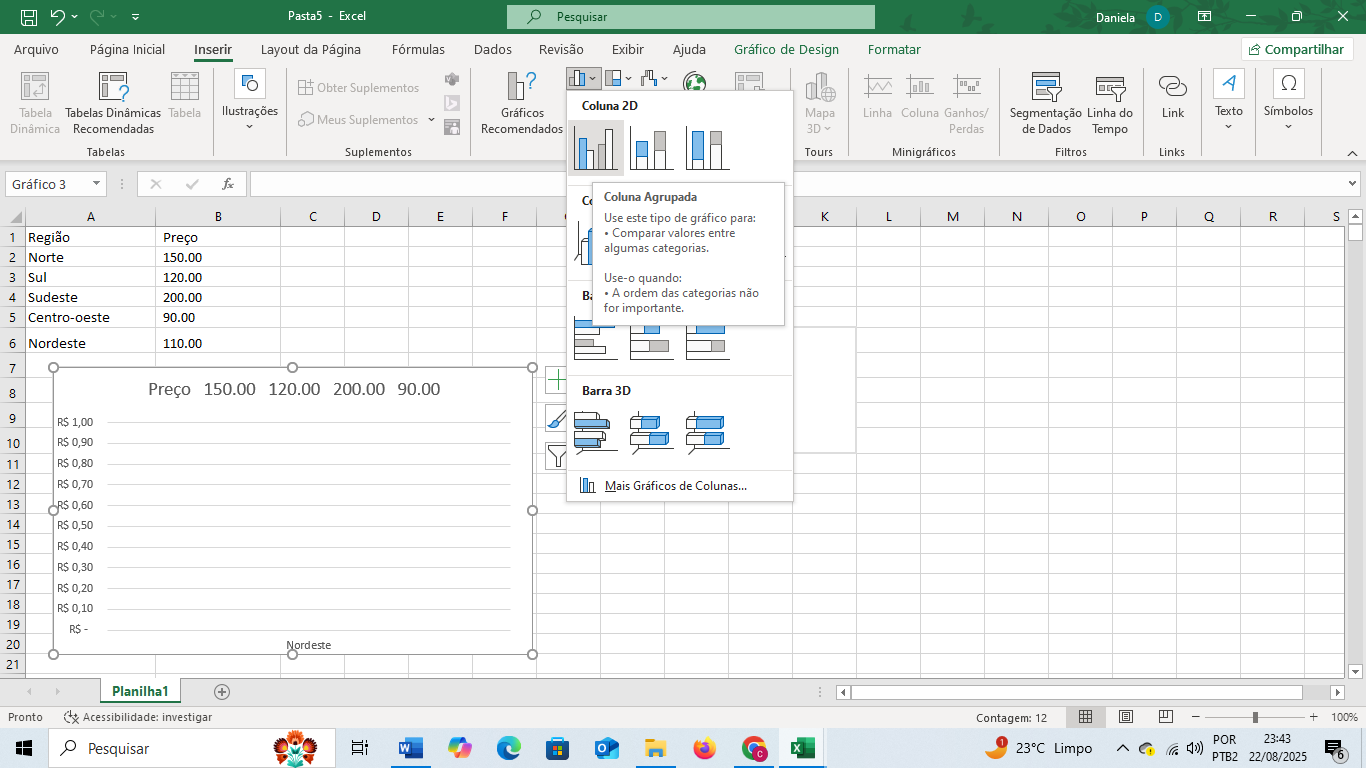Switch to Page Layout view
Screen dimensions: 1366x768
[1126, 717]
